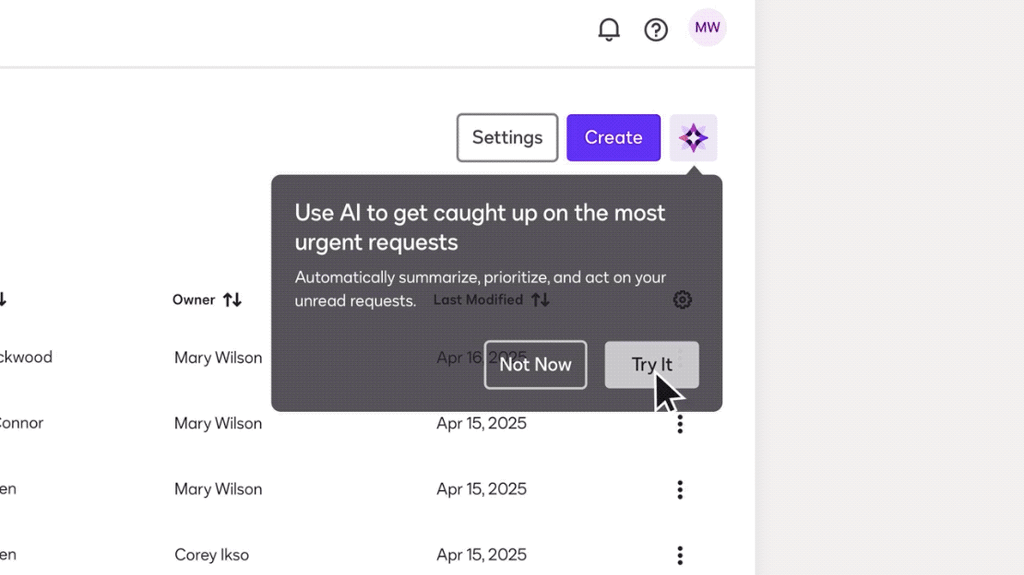Click the Connor name cell
The height and width of the screenshot is (575, 1024).
pyautogui.click(x=22, y=424)
